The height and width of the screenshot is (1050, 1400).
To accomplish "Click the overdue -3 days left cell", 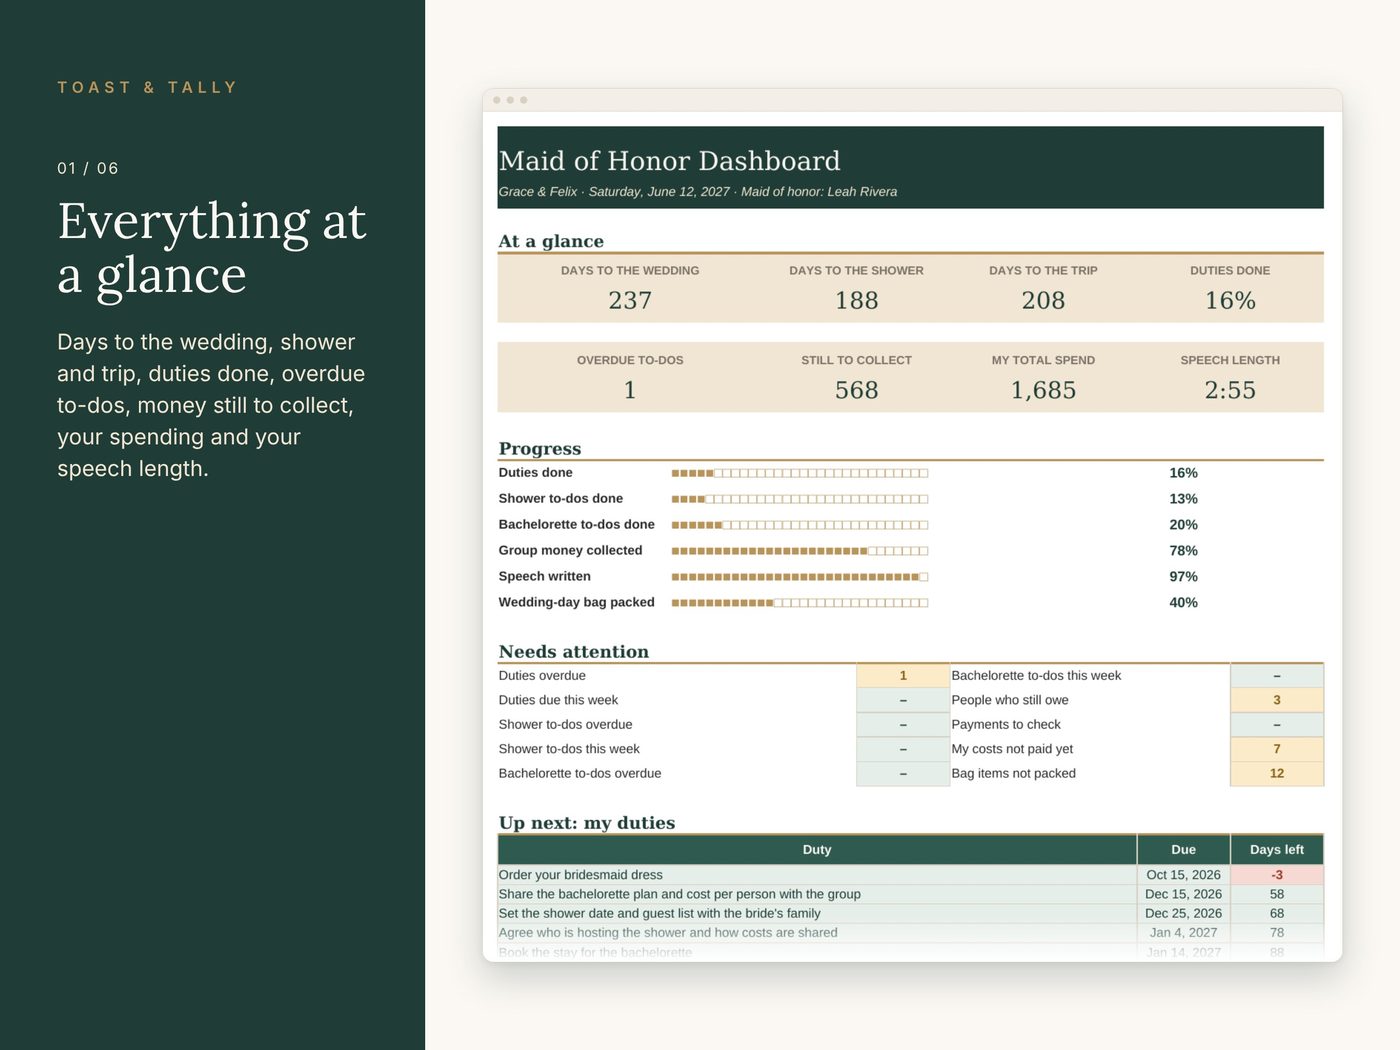I will pyautogui.click(x=1277, y=875).
